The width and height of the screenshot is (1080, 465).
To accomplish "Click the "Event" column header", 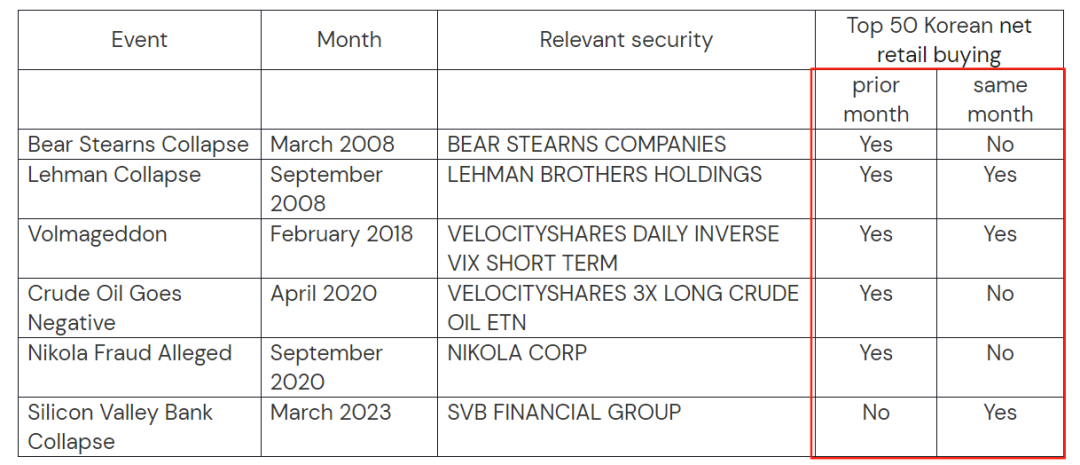I will click(139, 40).
